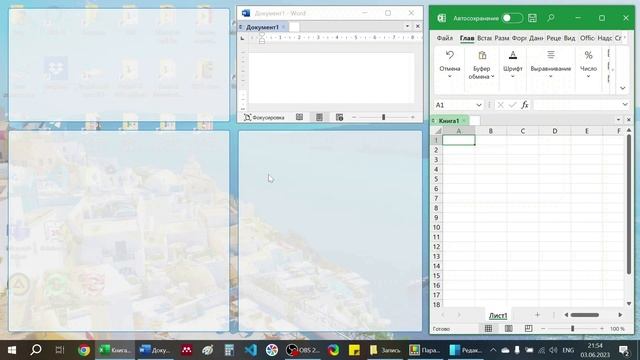Select the Книга1 document tab in Excel

449,121
